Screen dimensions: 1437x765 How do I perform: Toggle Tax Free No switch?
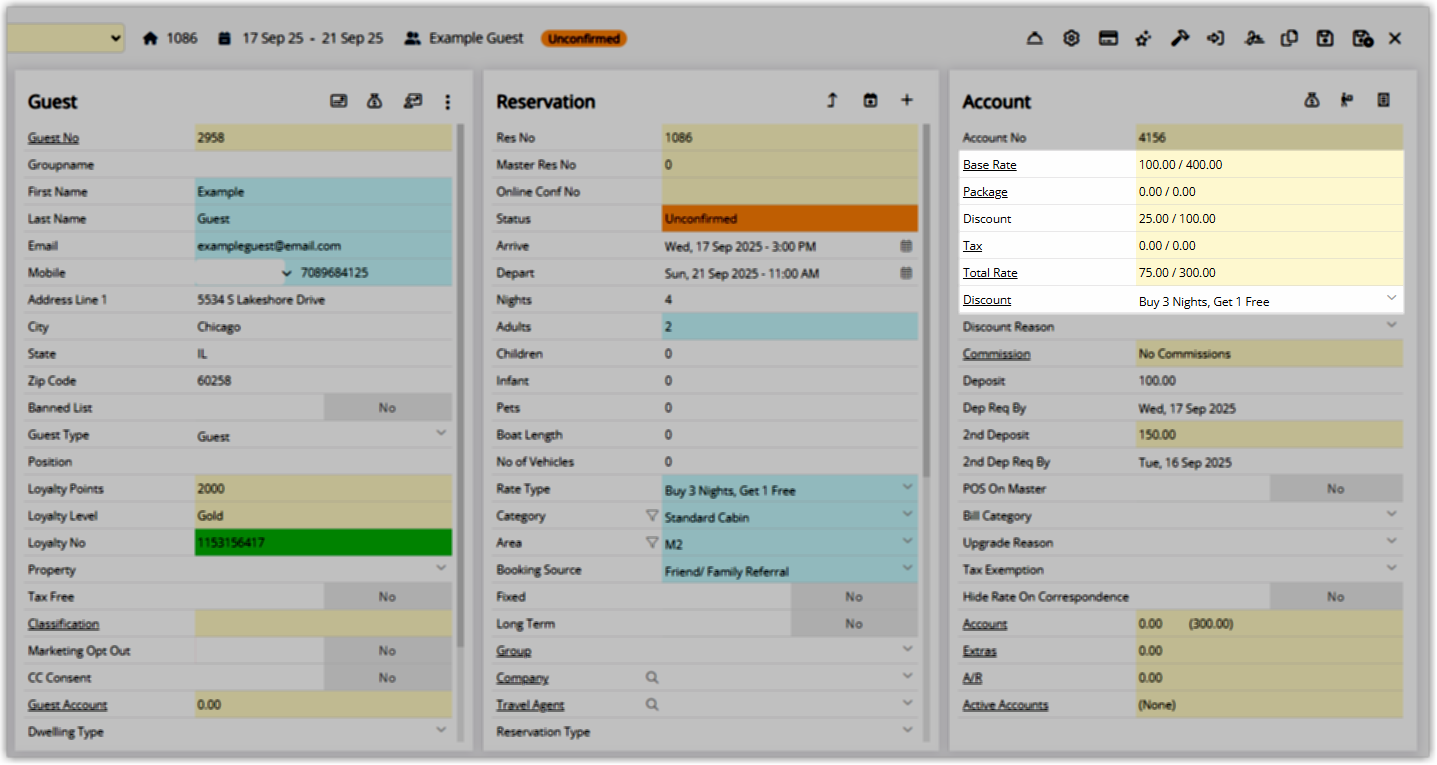[388, 597]
